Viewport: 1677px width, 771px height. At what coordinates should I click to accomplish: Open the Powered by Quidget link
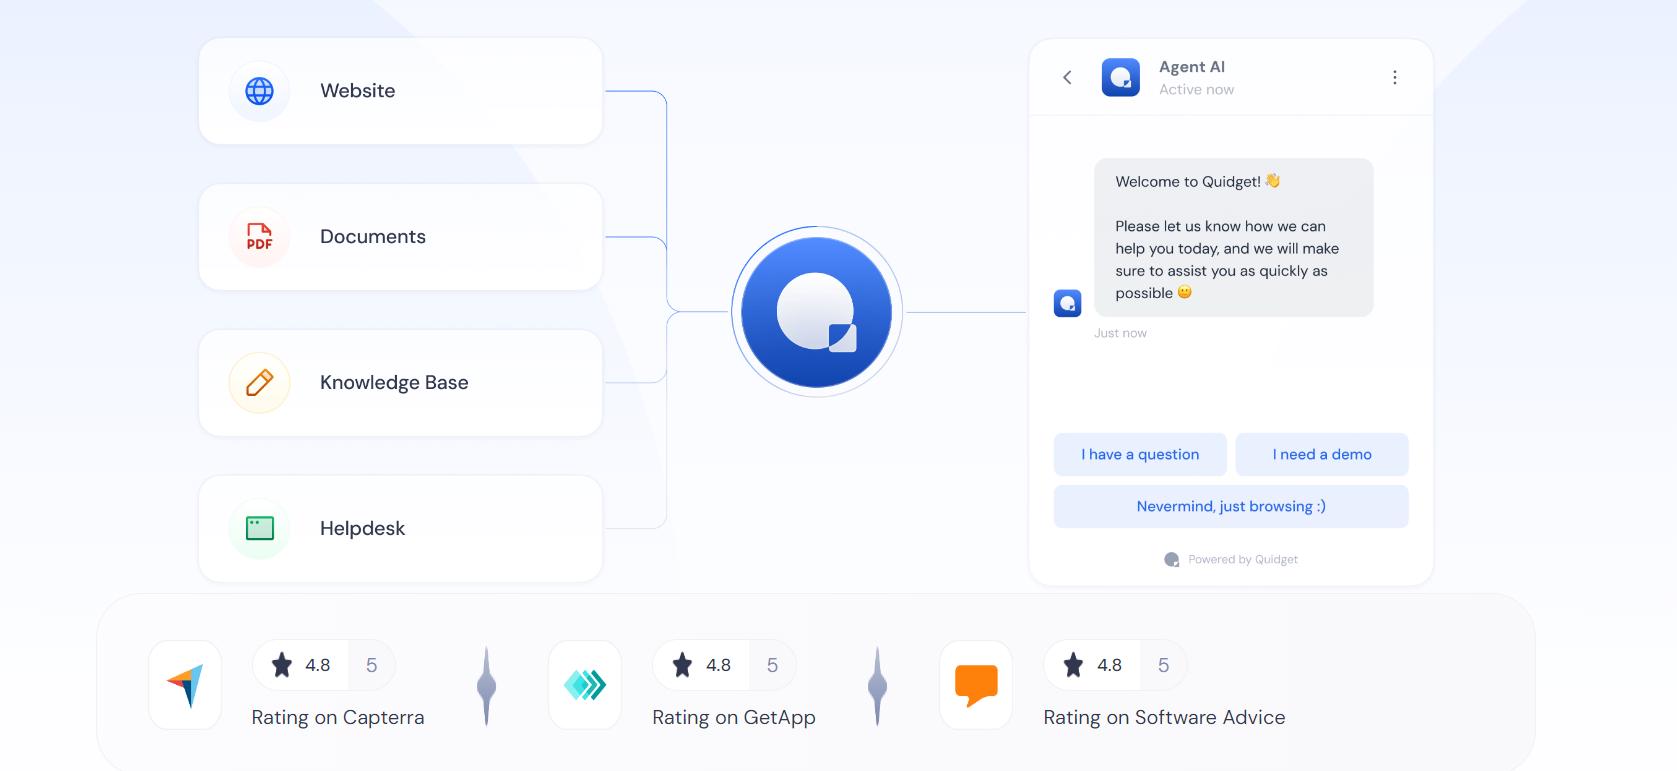(x=1241, y=559)
